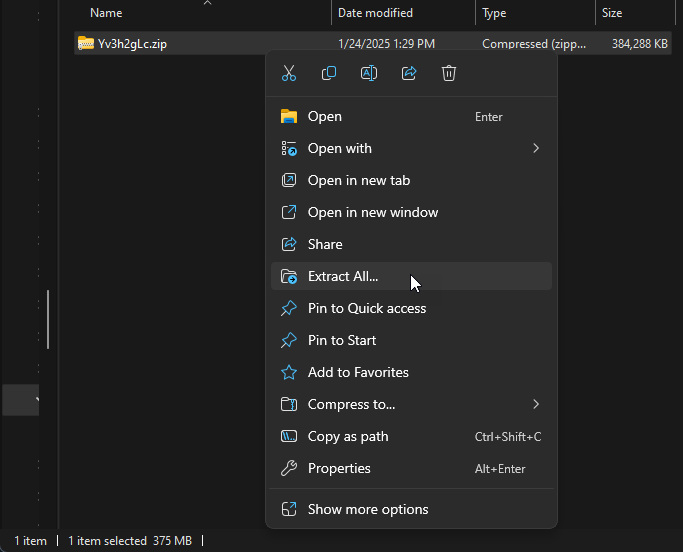Image resolution: width=683 pixels, height=552 pixels.
Task: Click the Copy icon in context menu
Action: (x=329, y=73)
